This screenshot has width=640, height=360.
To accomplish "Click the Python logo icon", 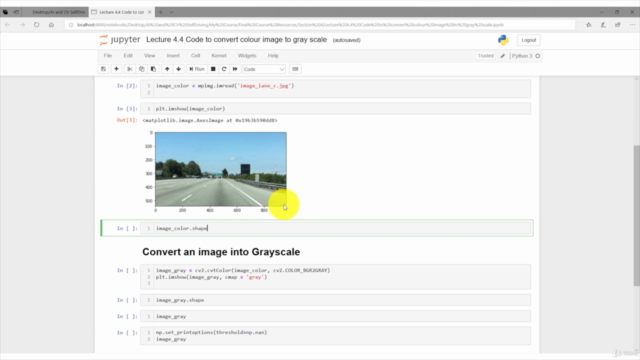I will [503, 40].
